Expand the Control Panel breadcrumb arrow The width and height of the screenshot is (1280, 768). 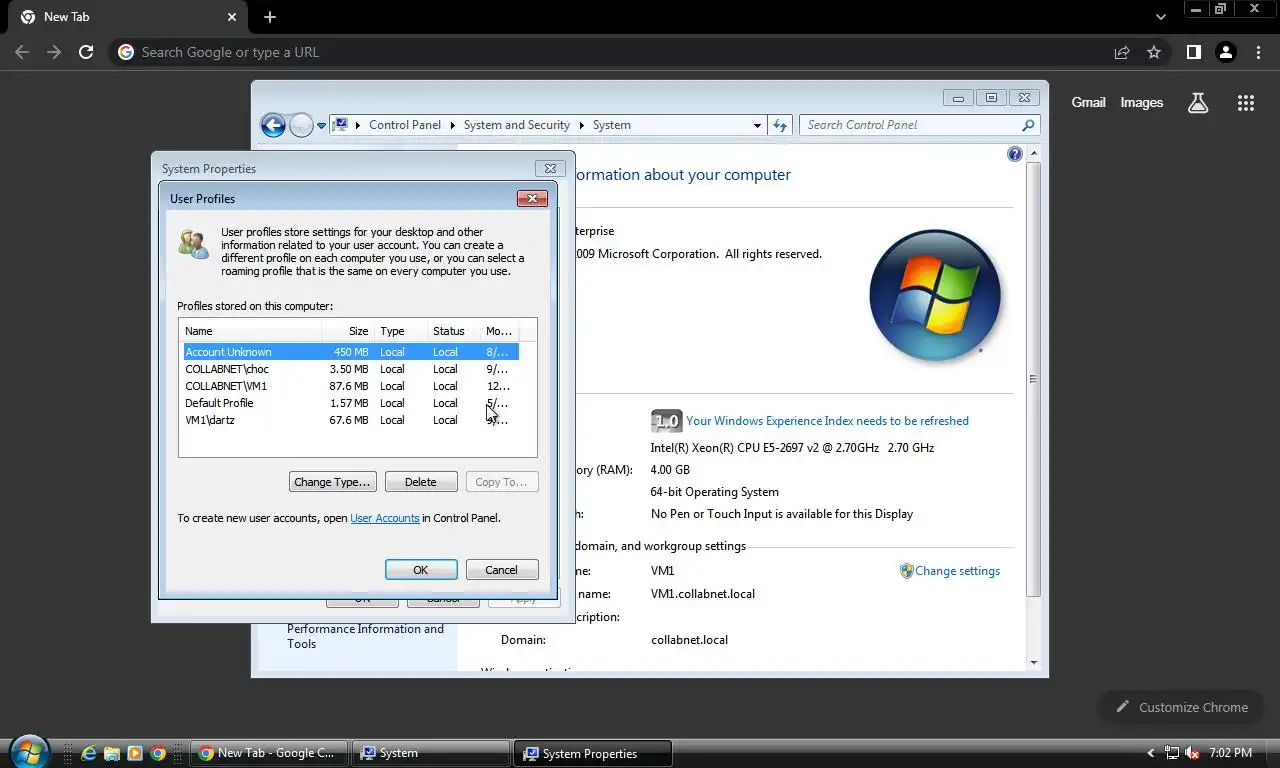pos(452,125)
